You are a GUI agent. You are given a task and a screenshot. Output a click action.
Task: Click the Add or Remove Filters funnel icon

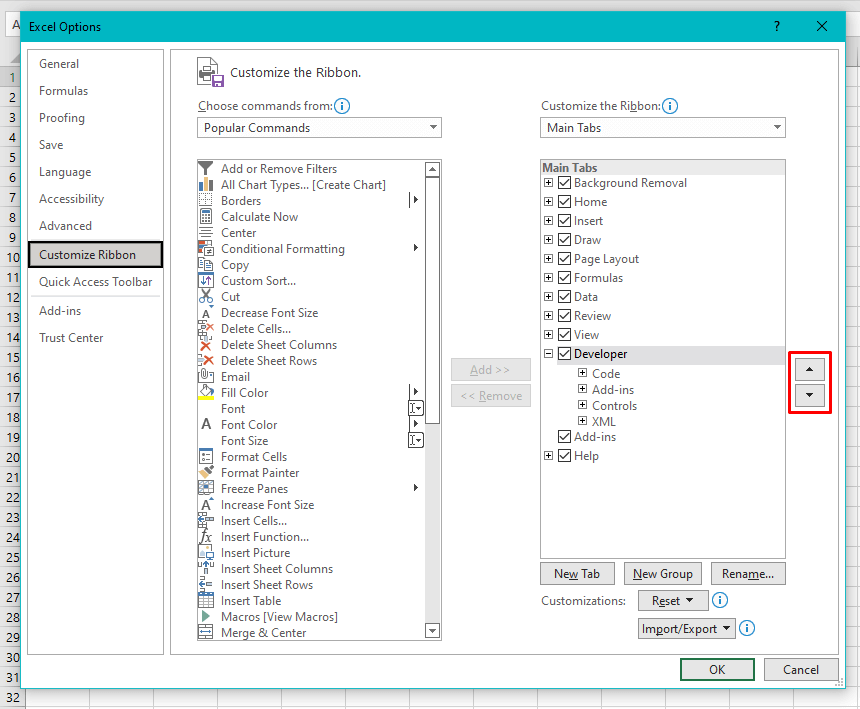pos(206,169)
